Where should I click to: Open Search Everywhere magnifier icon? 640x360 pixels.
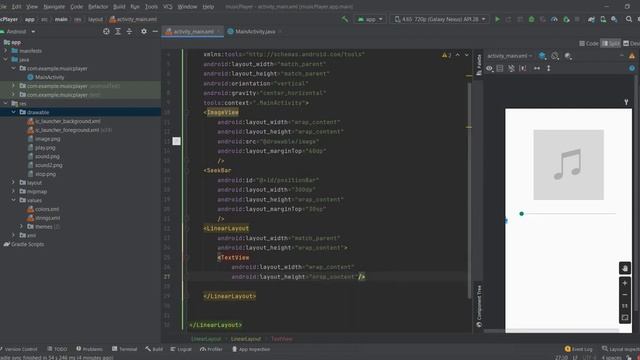(629, 19)
